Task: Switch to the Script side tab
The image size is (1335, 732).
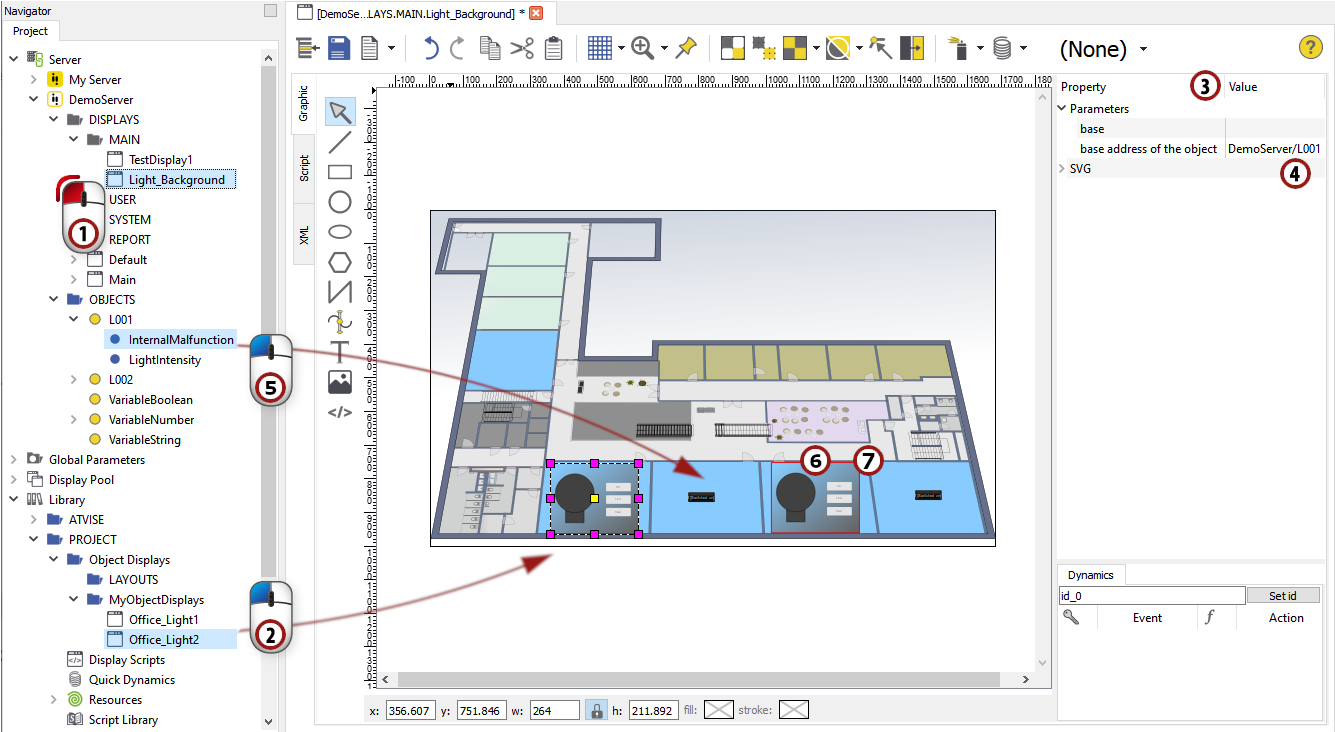Action: pos(304,168)
